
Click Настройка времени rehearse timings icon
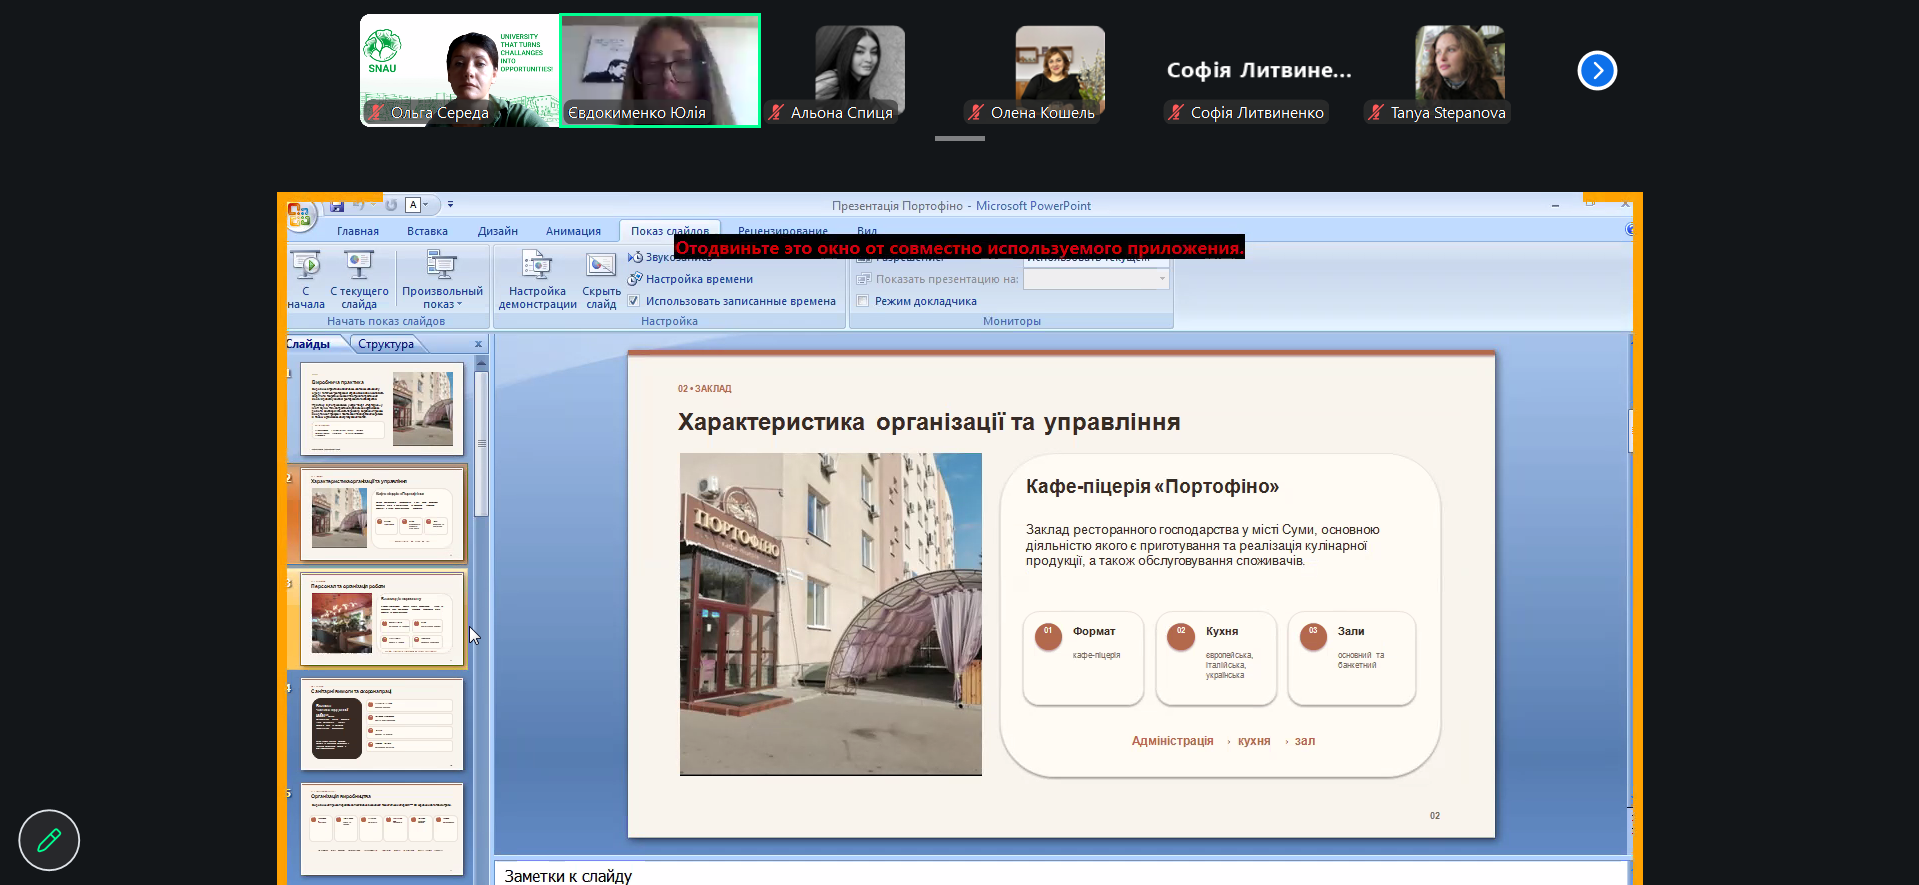(635, 279)
